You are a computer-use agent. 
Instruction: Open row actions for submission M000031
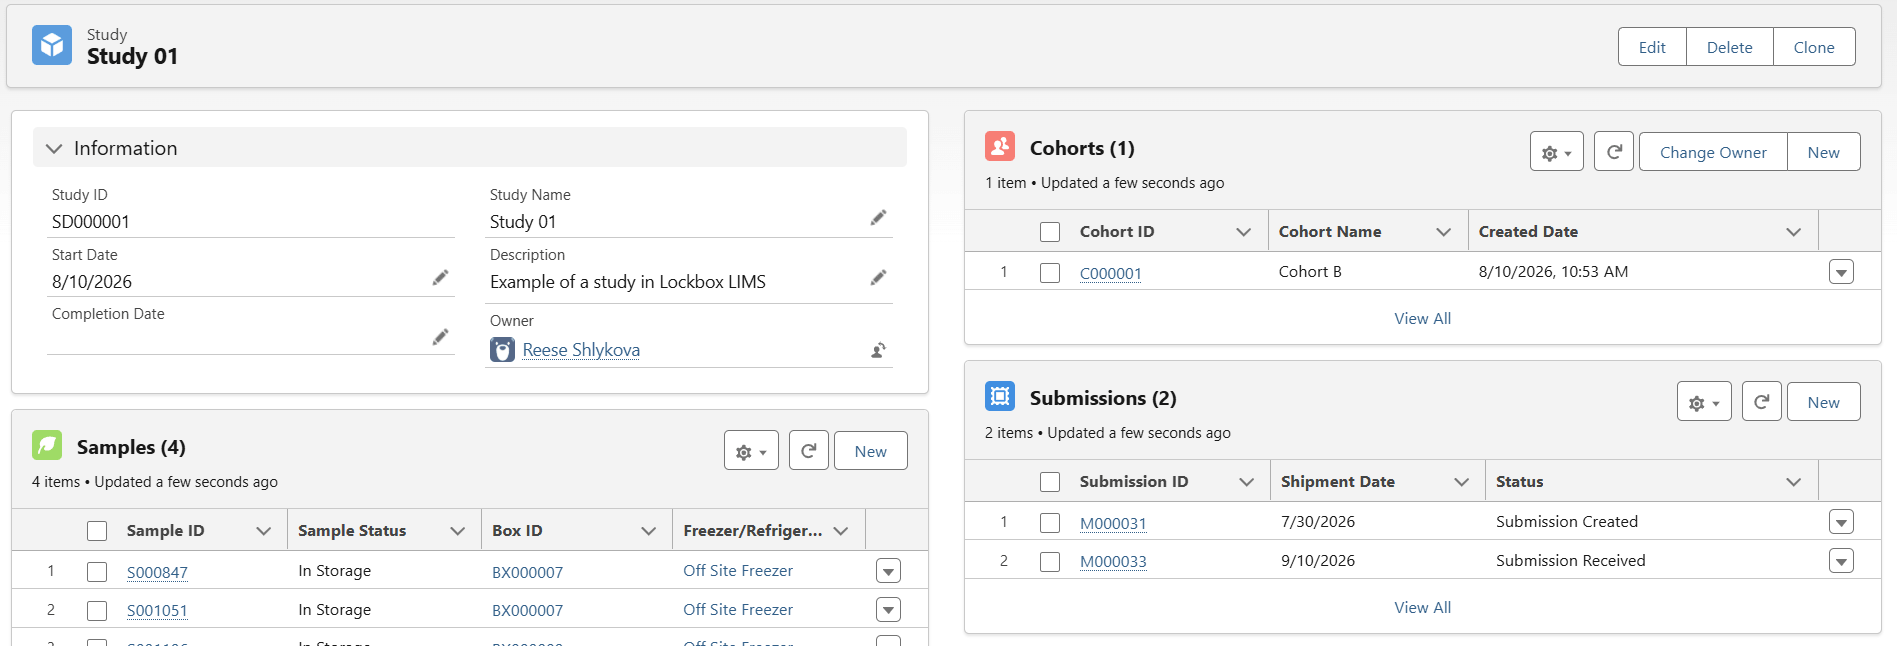[x=1841, y=522]
